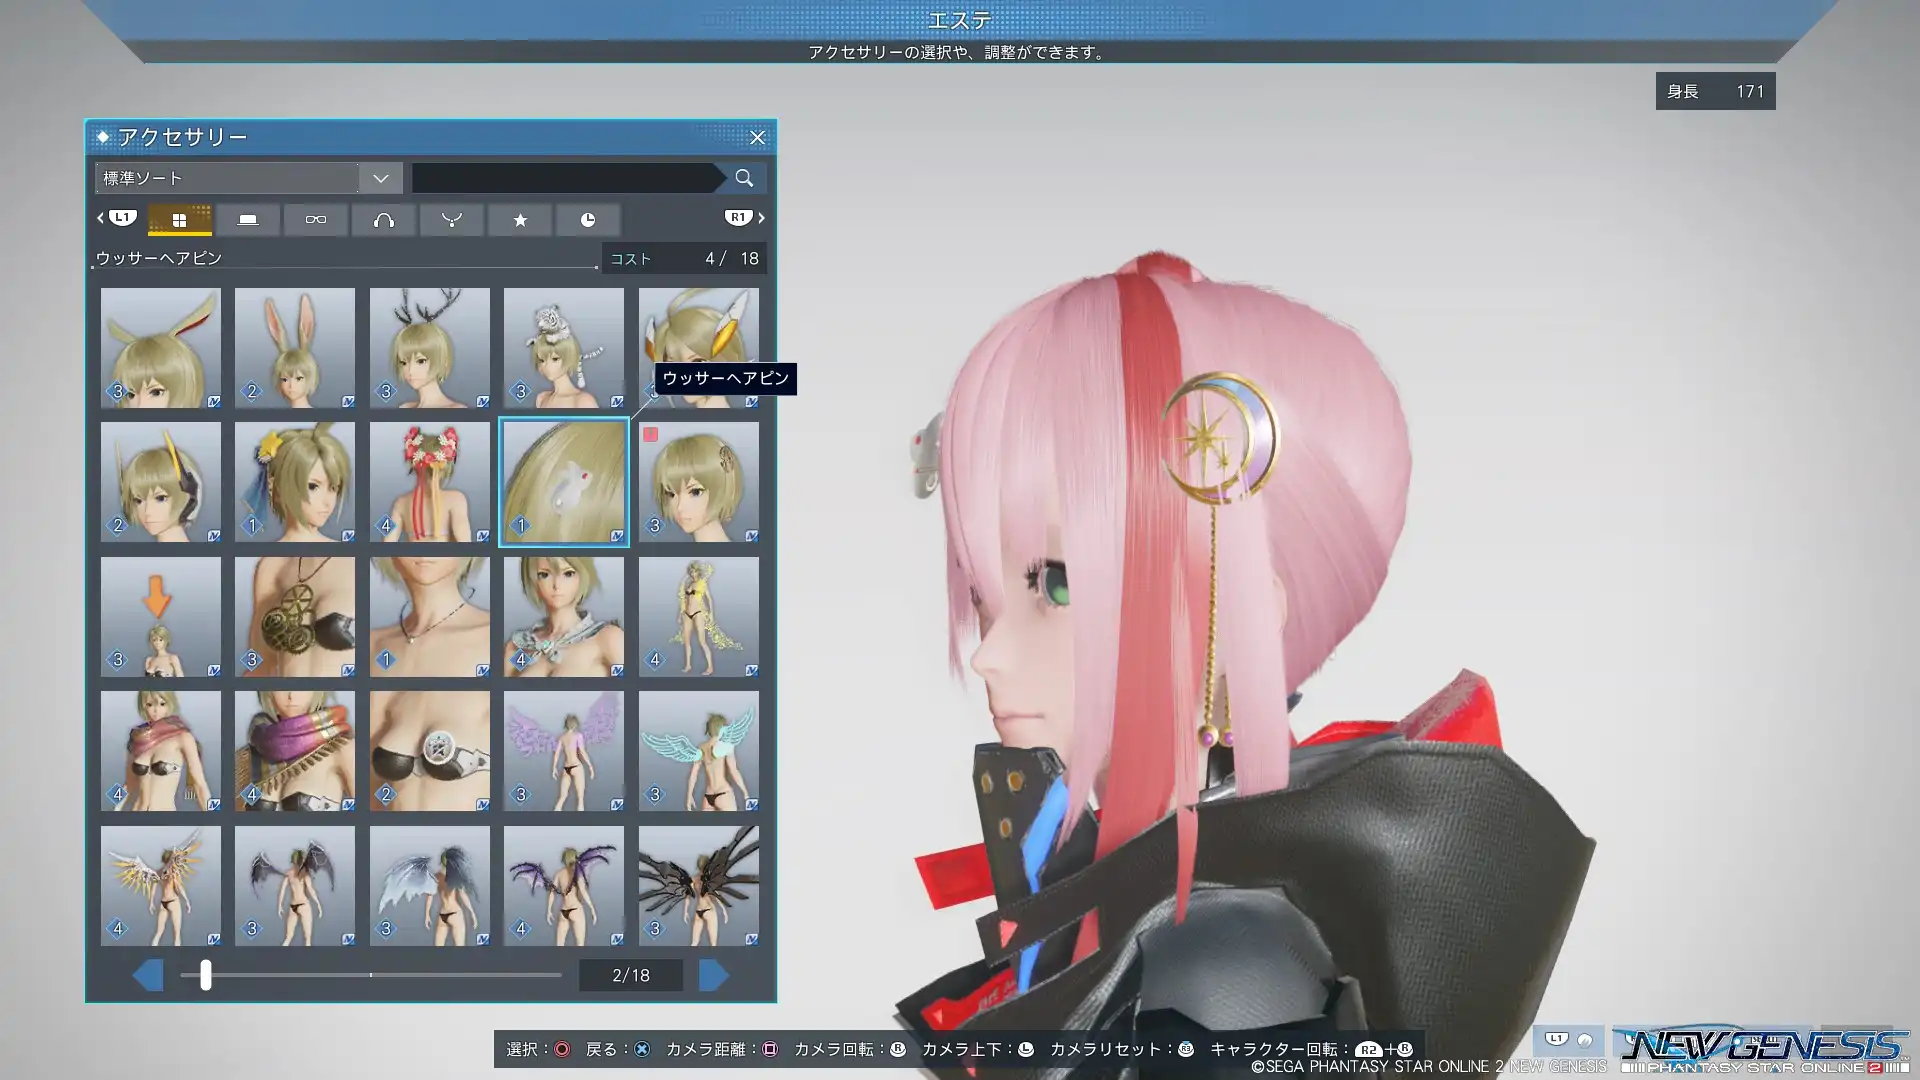This screenshot has height=1080, width=1920.
Task: Go to next page with blue arrow
Action: click(713, 975)
